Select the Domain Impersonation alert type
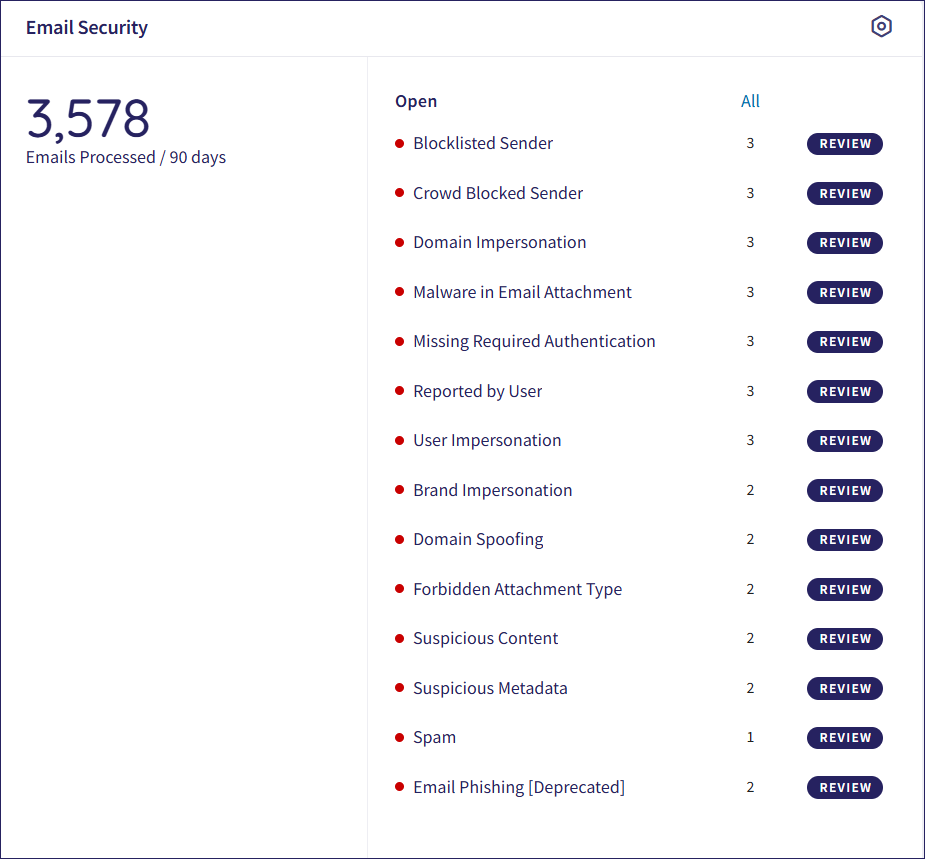 pyautogui.click(x=499, y=242)
